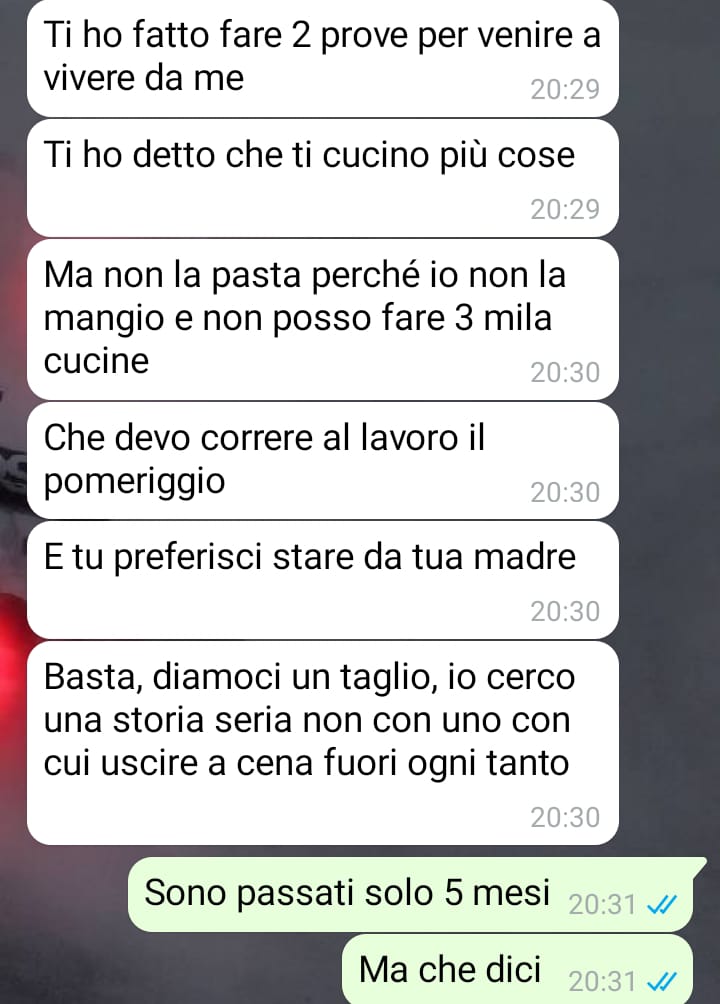
Task: Tap the 'Basta, diamoci un taglio' message bubble
Action: (323, 743)
